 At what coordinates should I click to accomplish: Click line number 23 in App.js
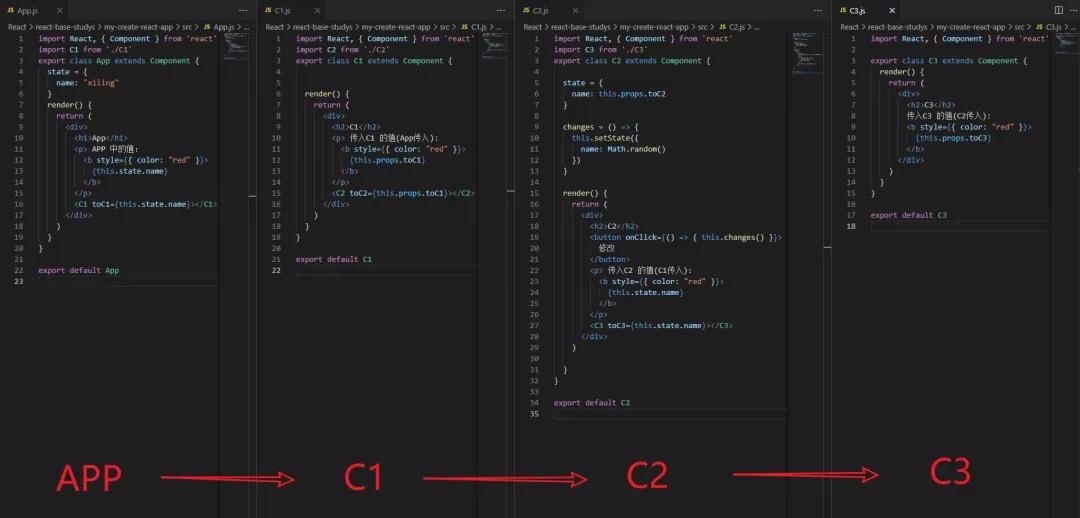click(x=20, y=281)
